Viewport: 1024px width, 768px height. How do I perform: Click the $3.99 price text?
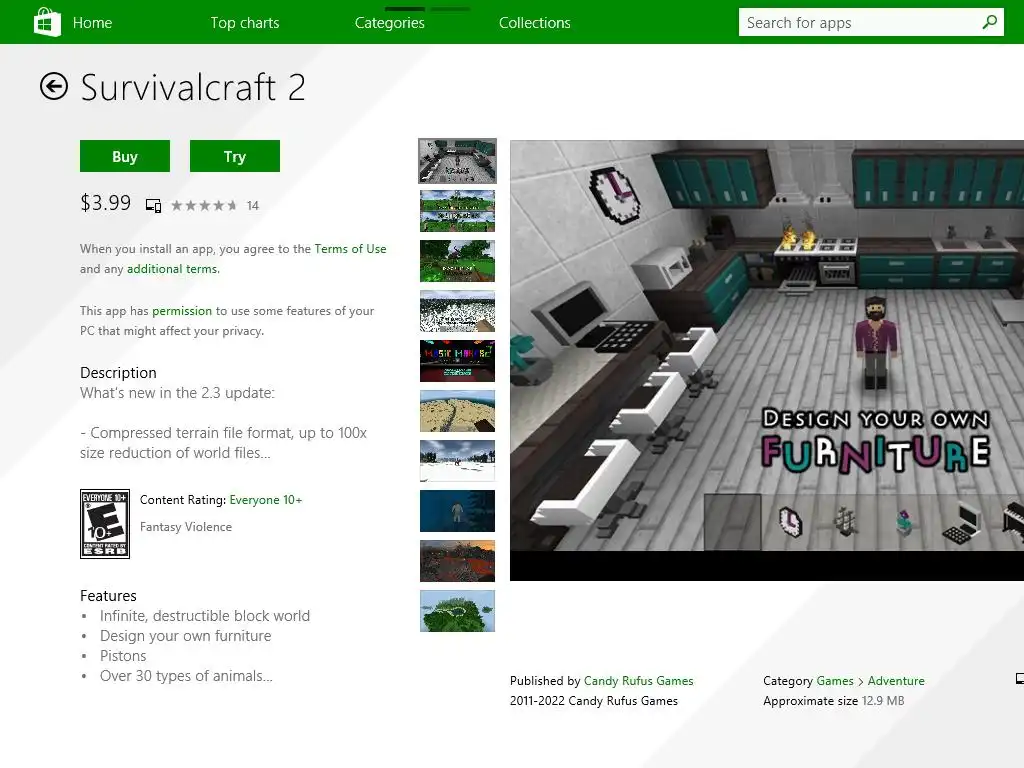tap(105, 203)
